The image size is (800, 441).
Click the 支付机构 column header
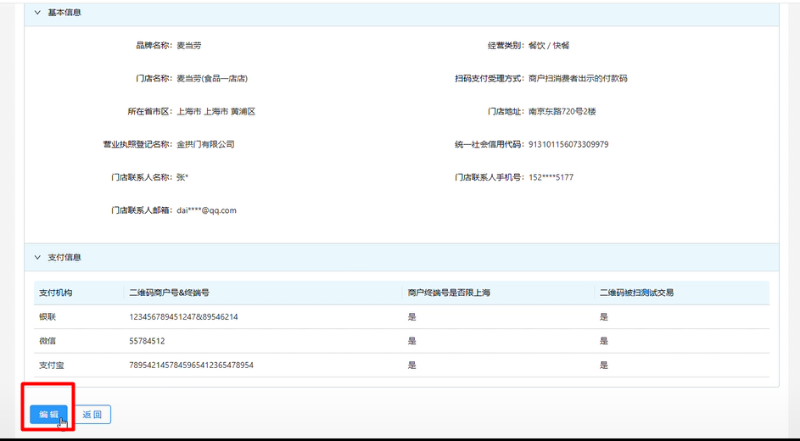(56, 293)
